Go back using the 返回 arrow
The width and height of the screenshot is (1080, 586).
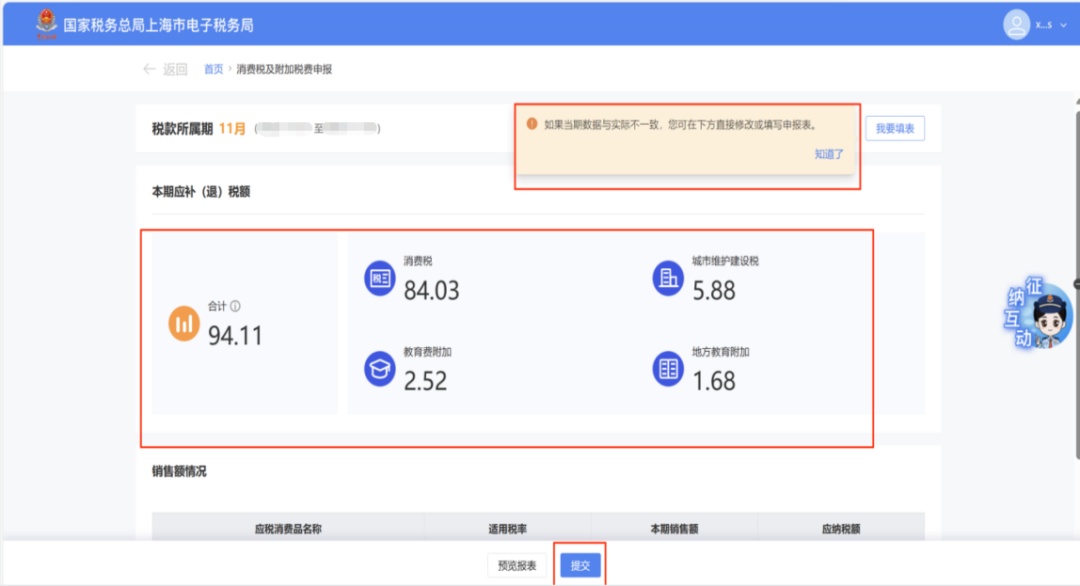(165, 69)
